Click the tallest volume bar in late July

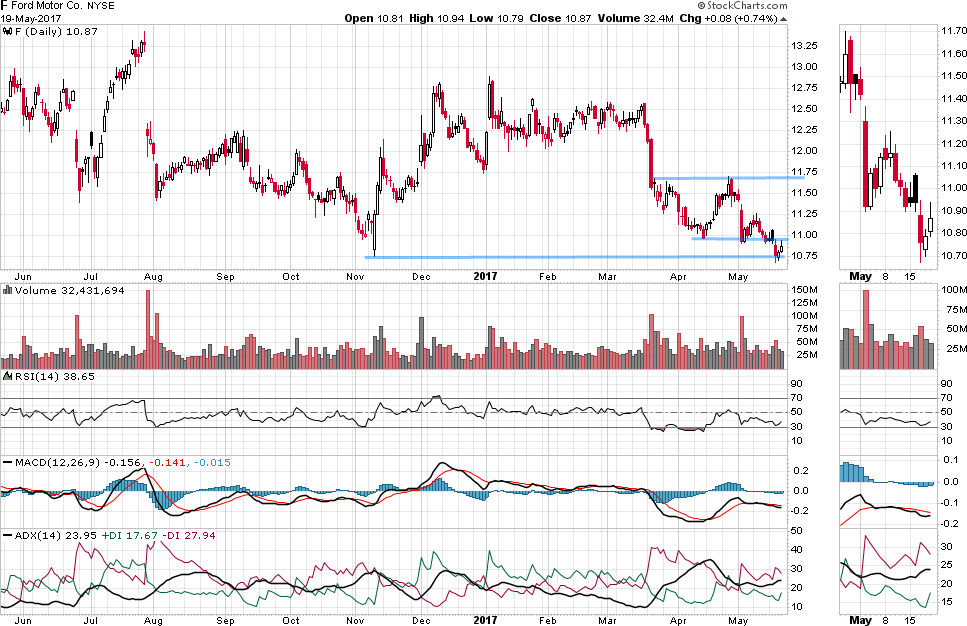148,329
